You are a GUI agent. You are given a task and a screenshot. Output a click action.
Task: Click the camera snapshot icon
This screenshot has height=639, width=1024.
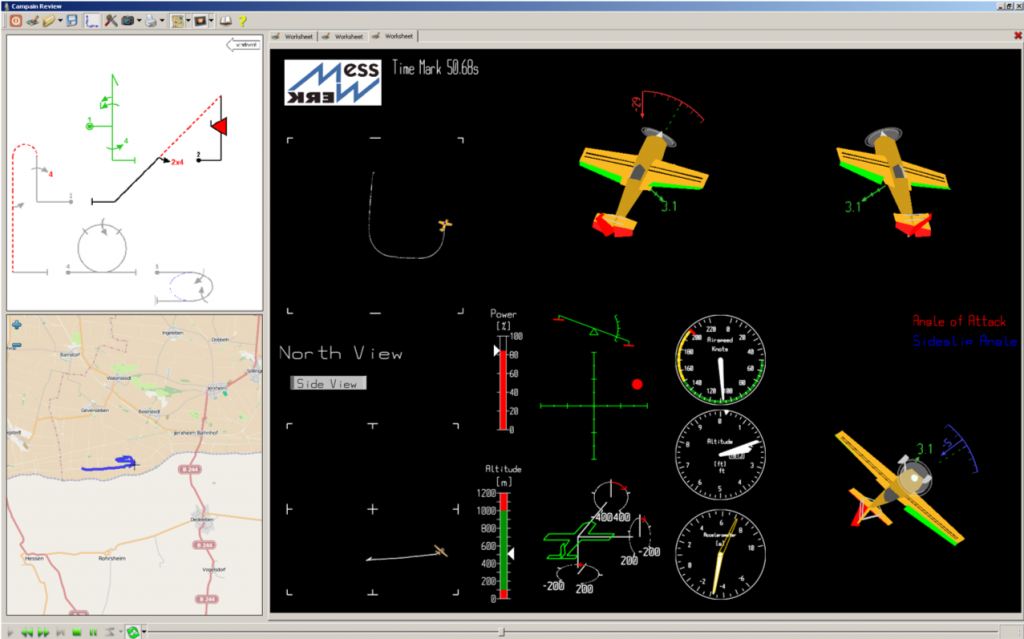(x=128, y=20)
